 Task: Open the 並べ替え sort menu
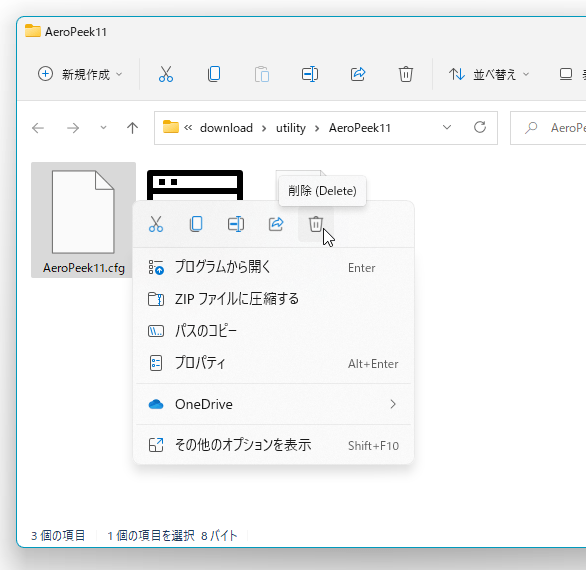pyautogui.click(x=489, y=74)
